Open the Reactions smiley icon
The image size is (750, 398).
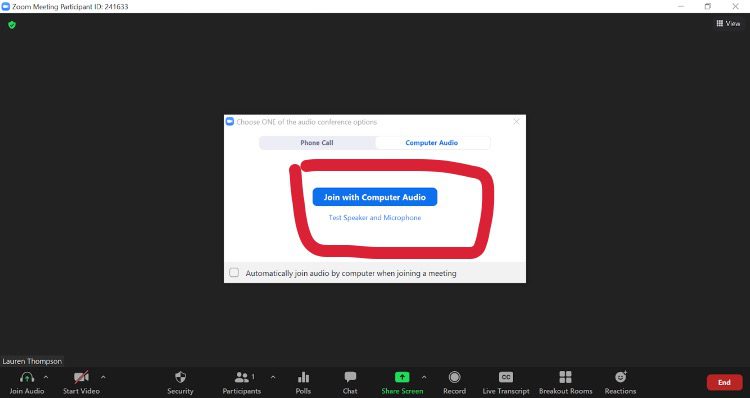coord(620,377)
